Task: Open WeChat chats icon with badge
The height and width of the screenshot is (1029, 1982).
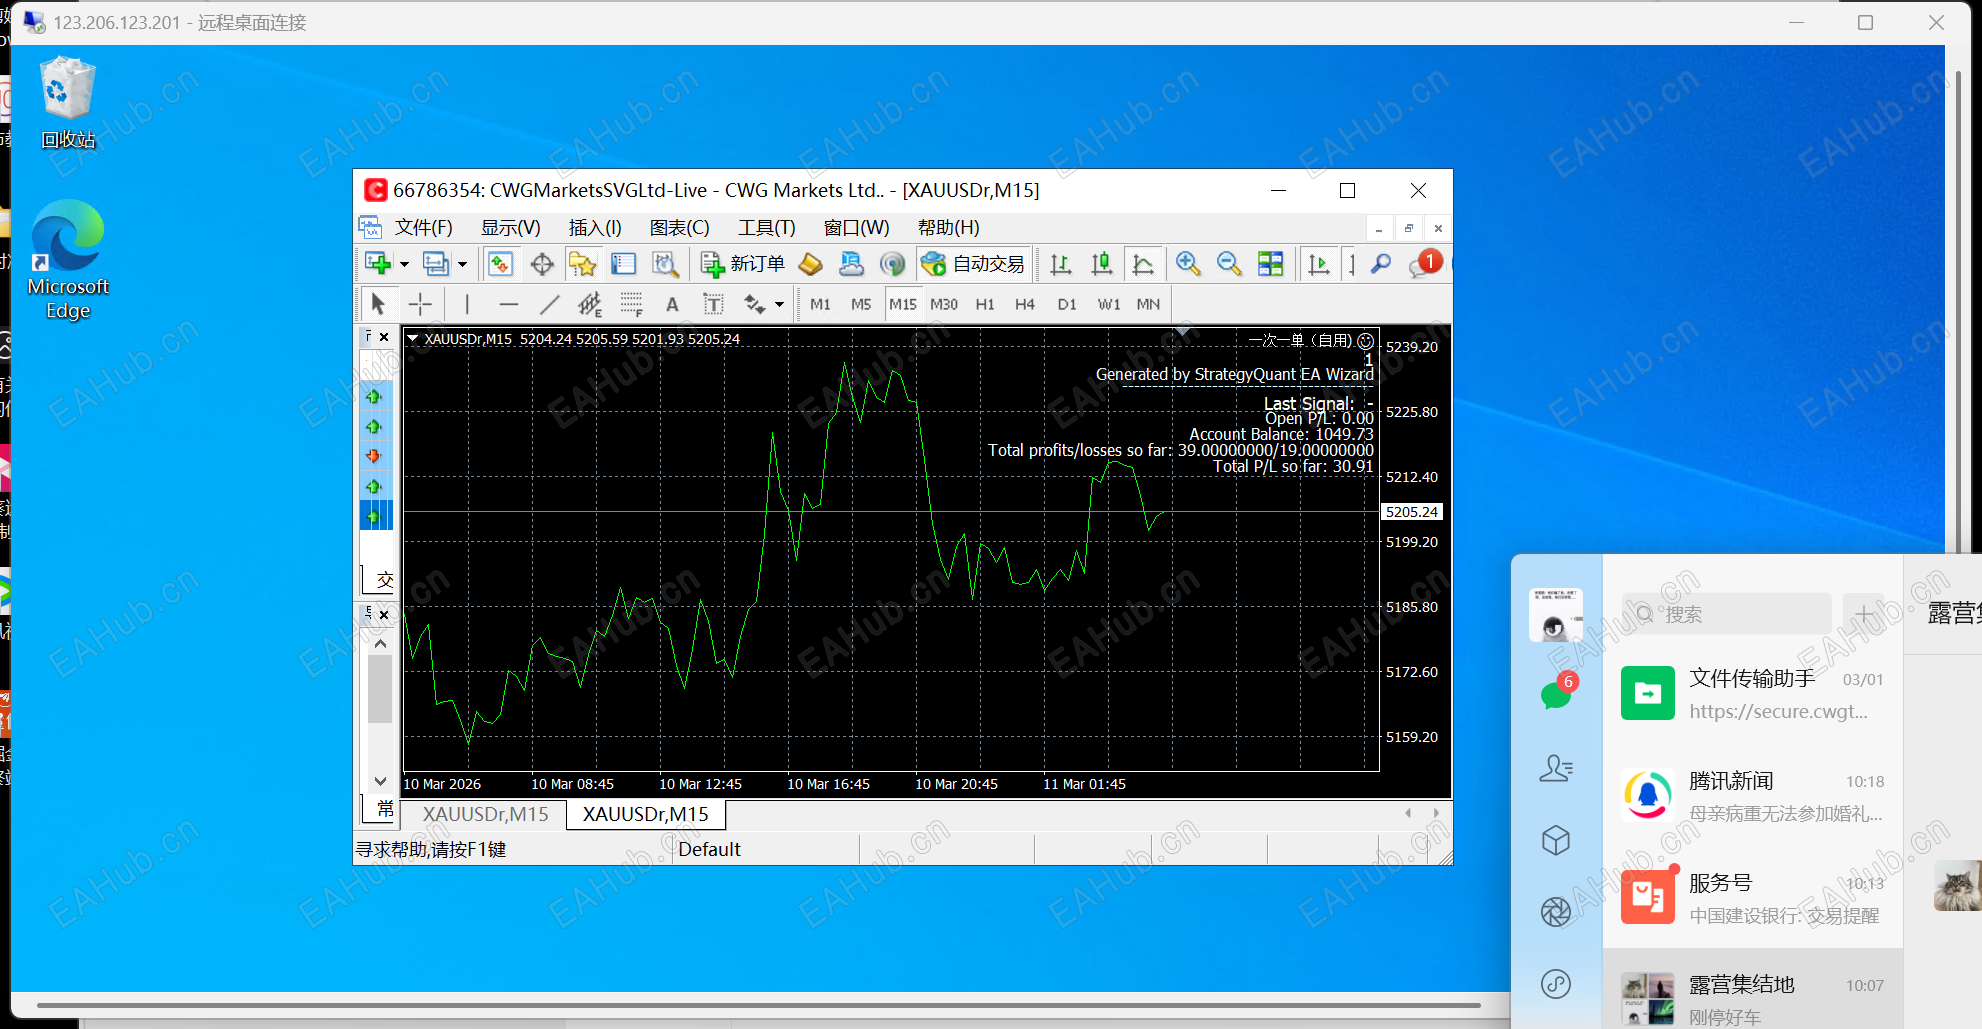Action: pos(1557,692)
